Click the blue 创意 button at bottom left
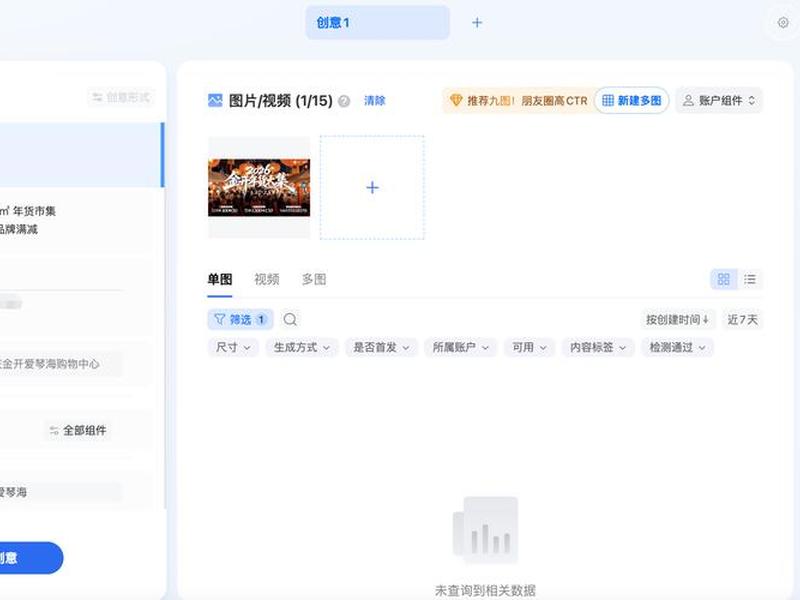 31,557
